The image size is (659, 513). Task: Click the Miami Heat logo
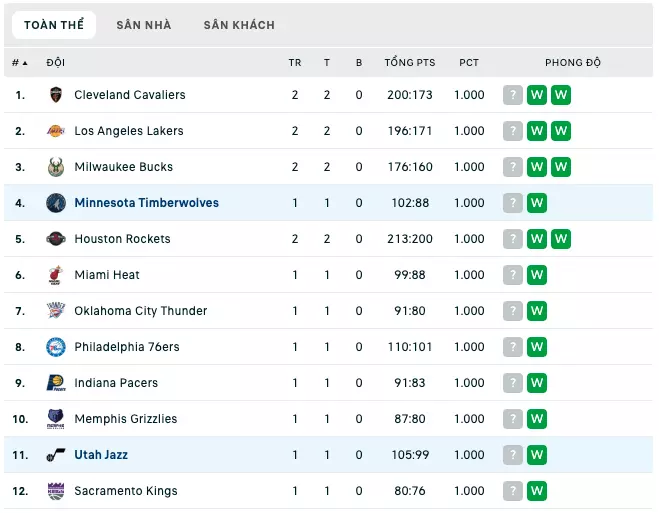pyautogui.click(x=56, y=275)
